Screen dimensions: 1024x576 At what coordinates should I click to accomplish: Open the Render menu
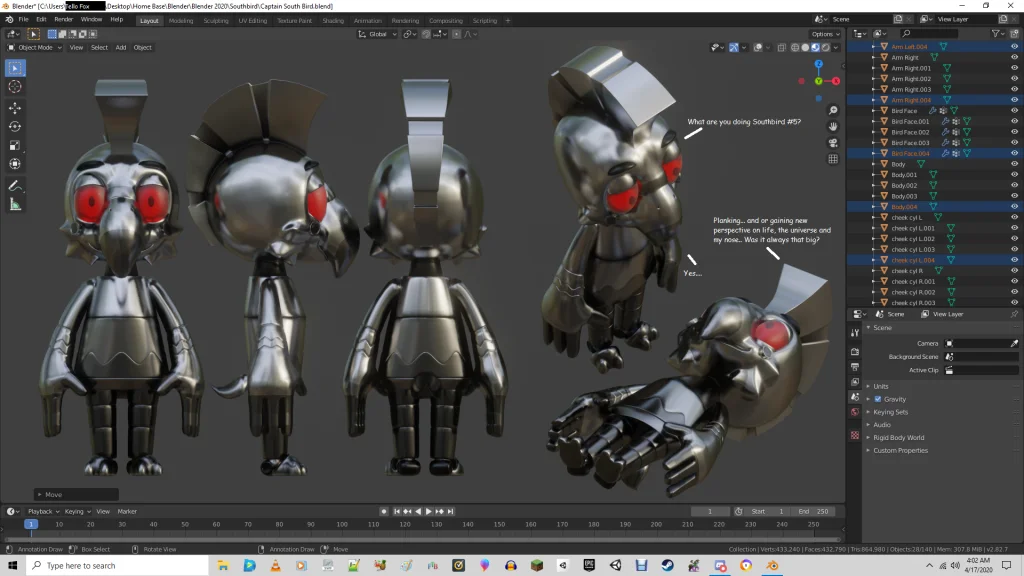point(63,20)
